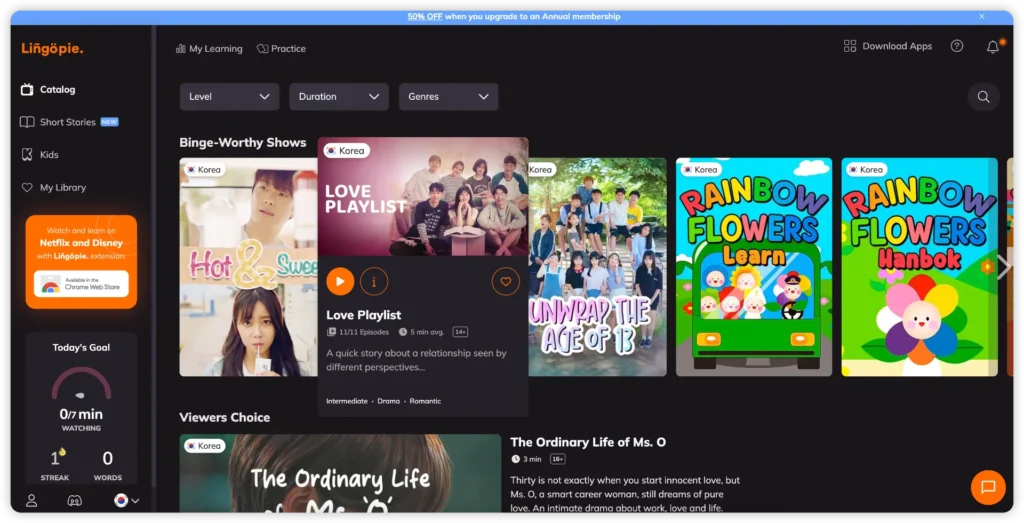Click the Romantic genre tag
The width and height of the screenshot is (1024, 523).
click(x=425, y=401)
